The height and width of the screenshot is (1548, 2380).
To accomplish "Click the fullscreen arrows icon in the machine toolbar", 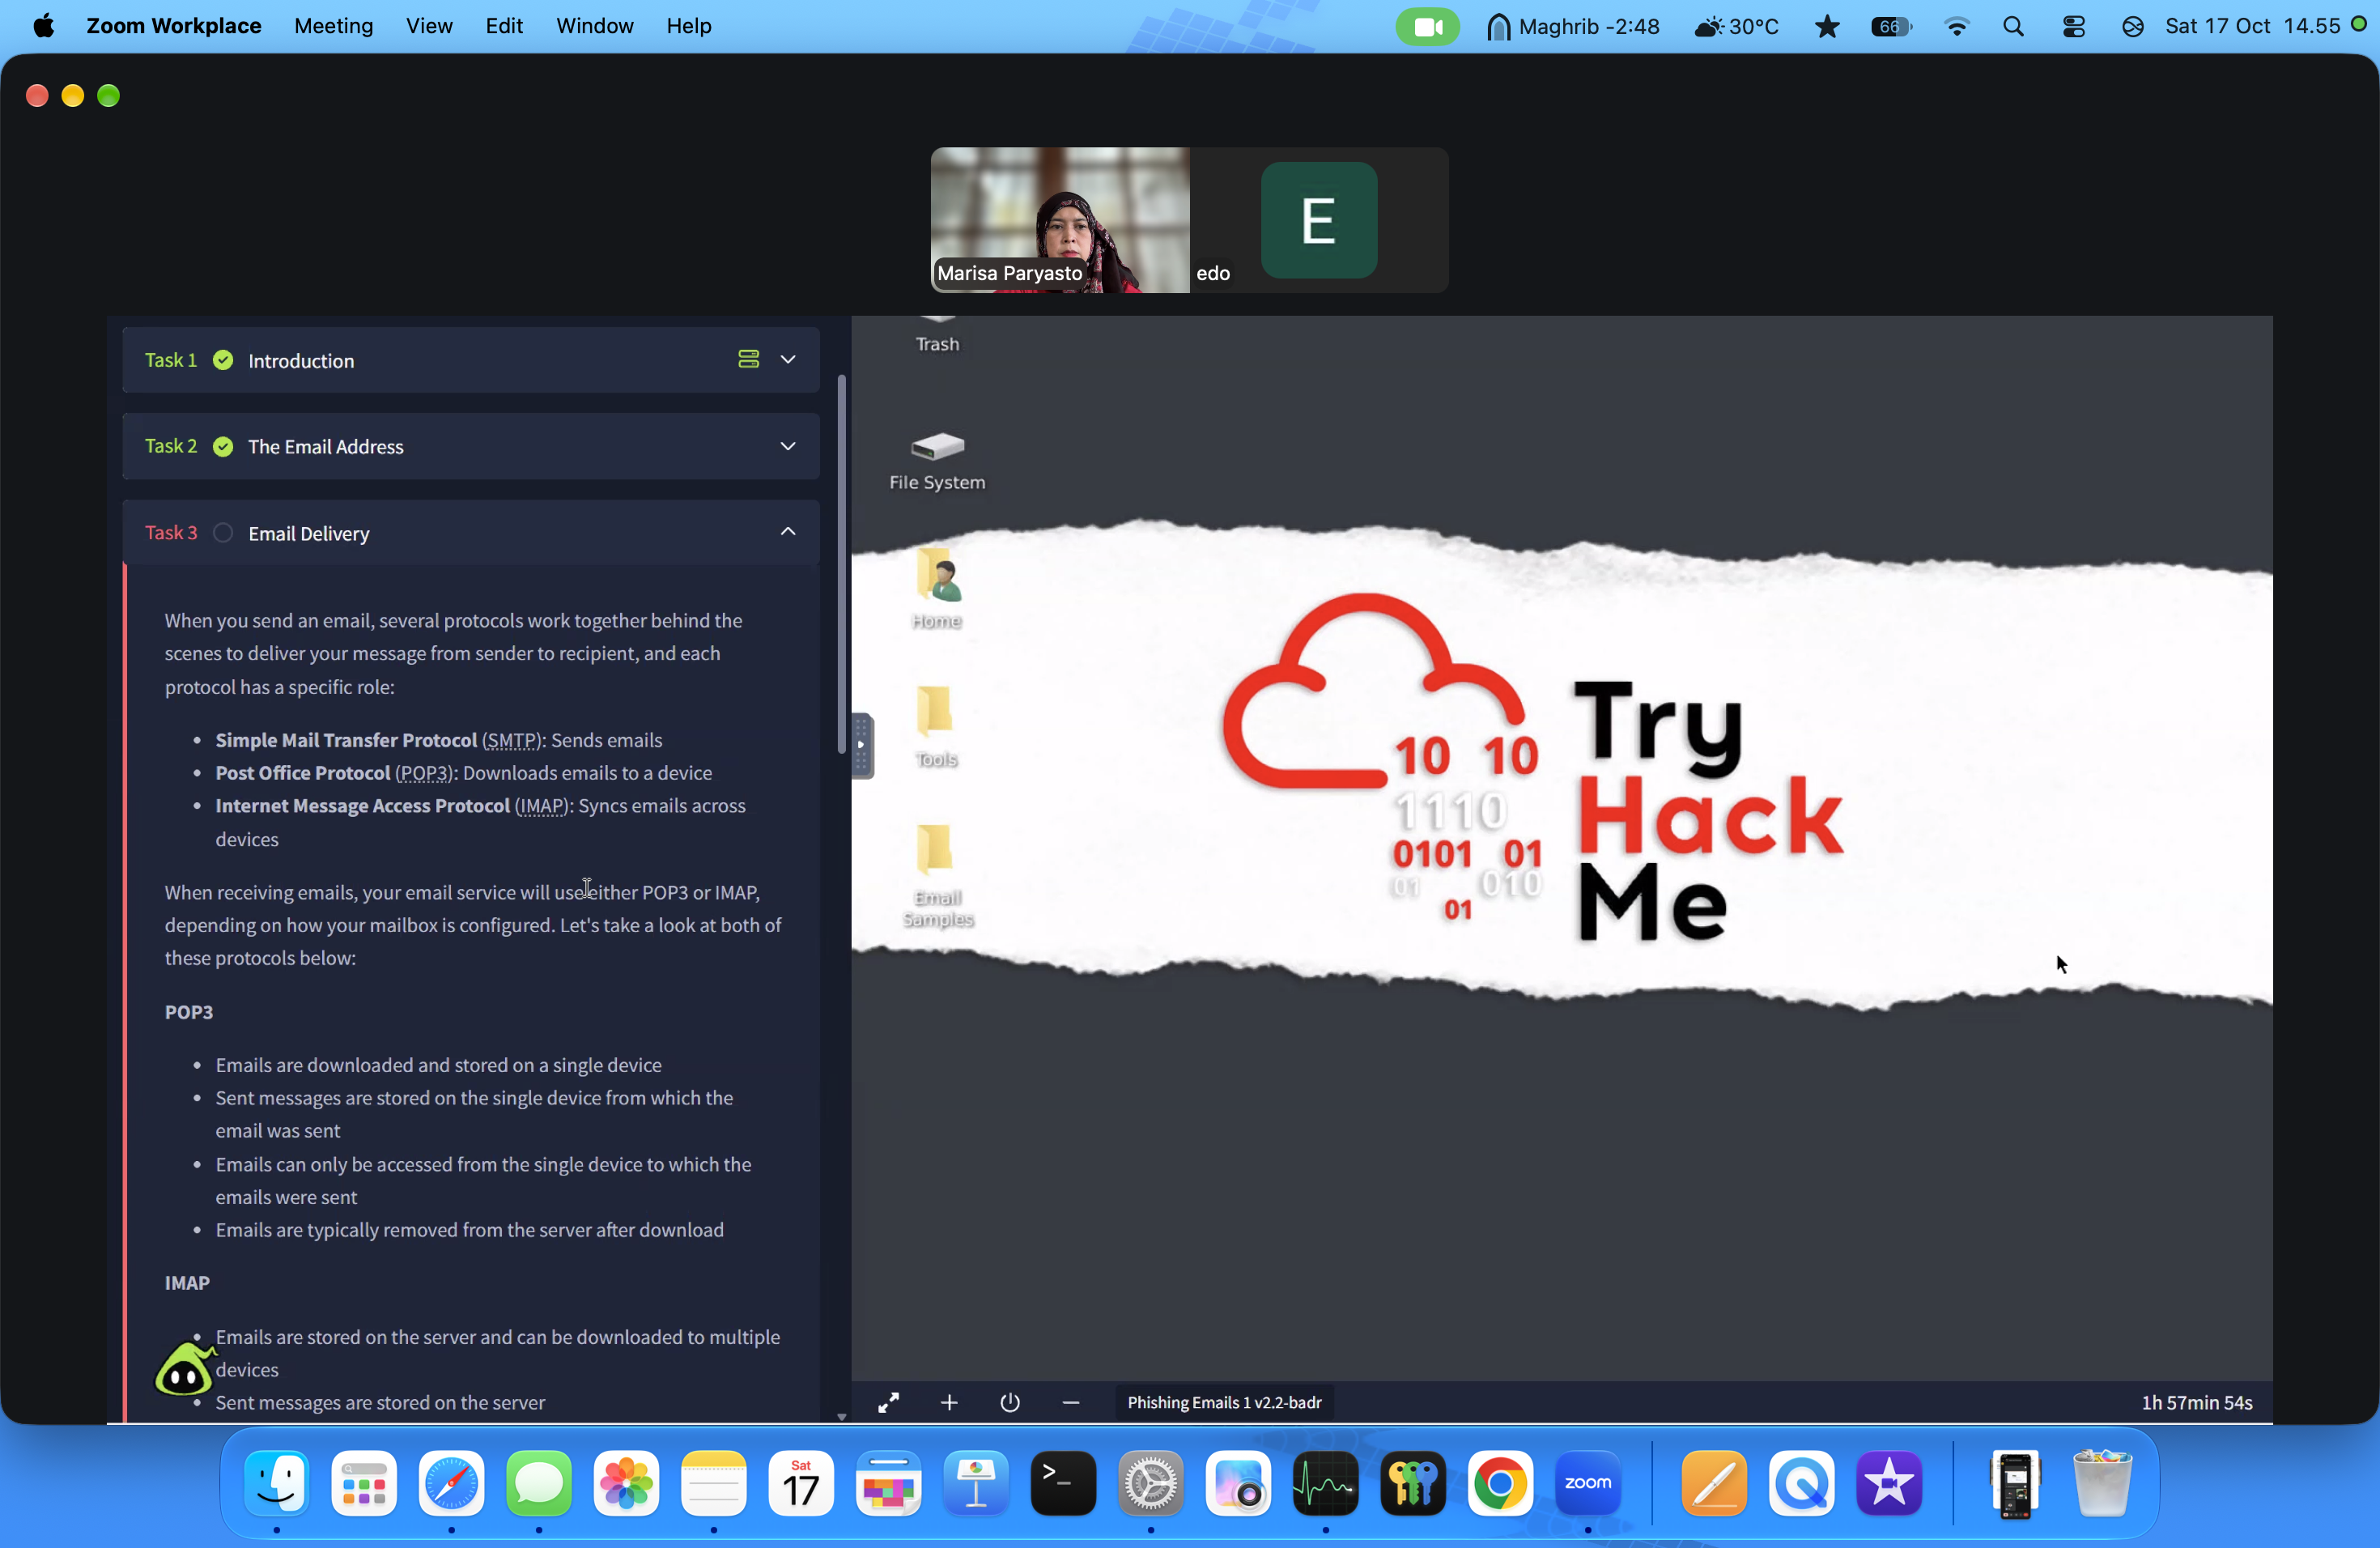I will (888, 1403).
